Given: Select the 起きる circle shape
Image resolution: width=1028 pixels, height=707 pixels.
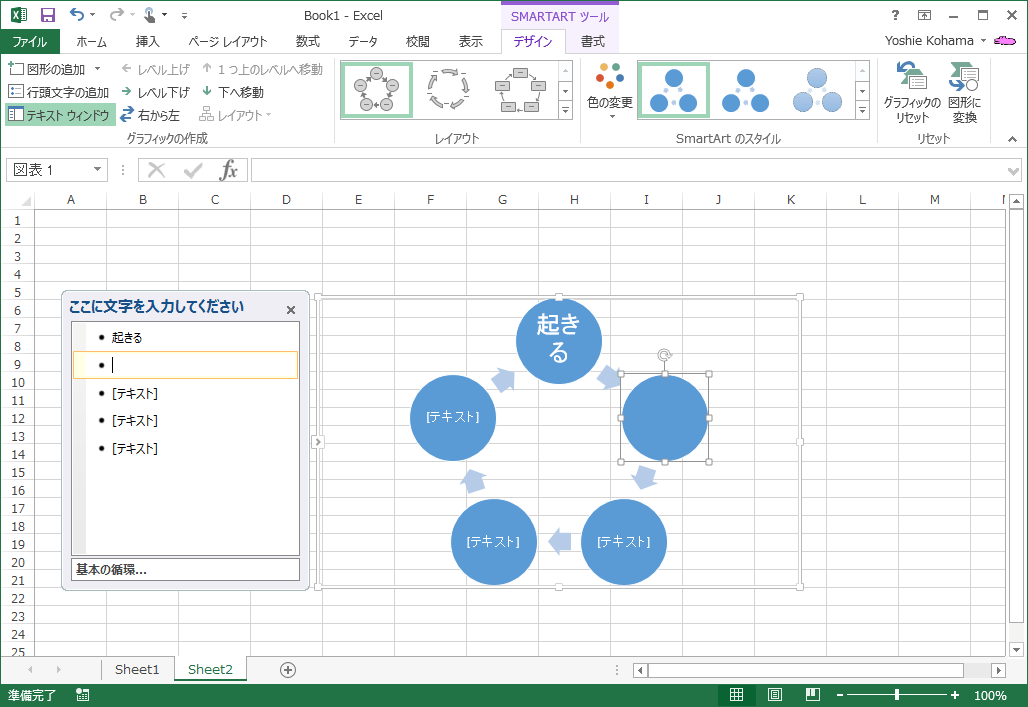Looking at the screenshot, I should (x=559, y=340).
